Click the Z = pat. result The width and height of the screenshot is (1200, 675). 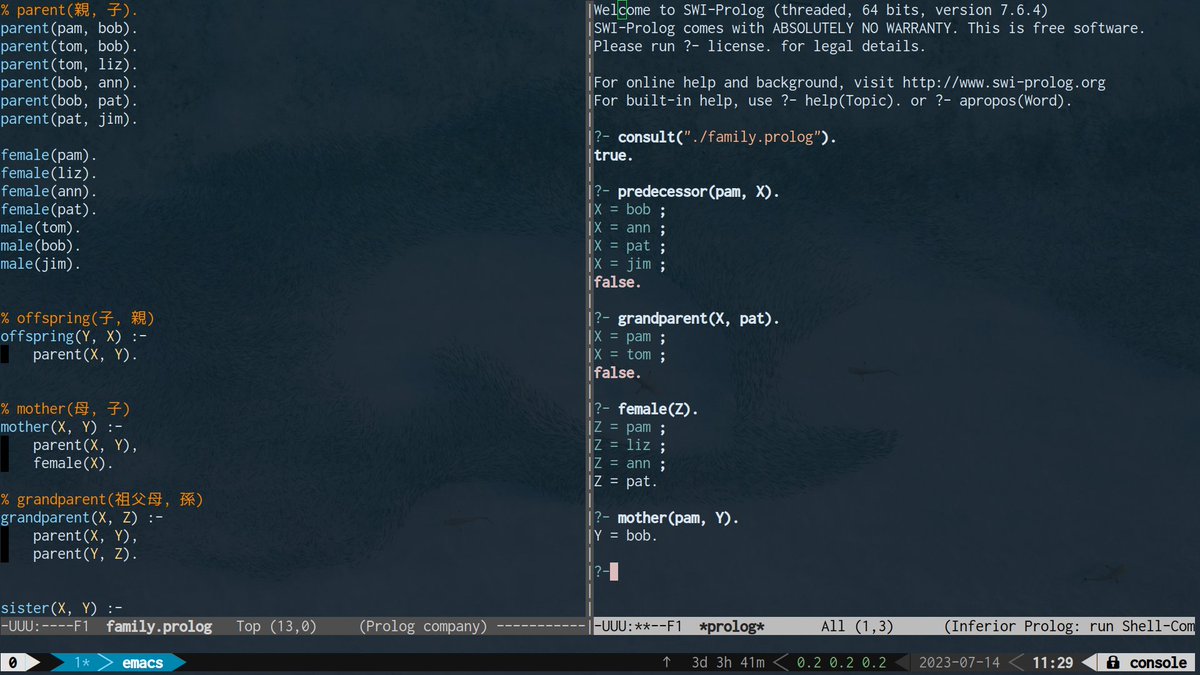(x=626, y=481)
